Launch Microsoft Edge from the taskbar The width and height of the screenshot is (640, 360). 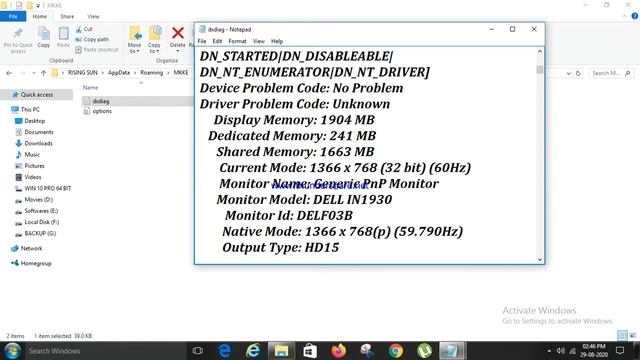tap(224, 351)
